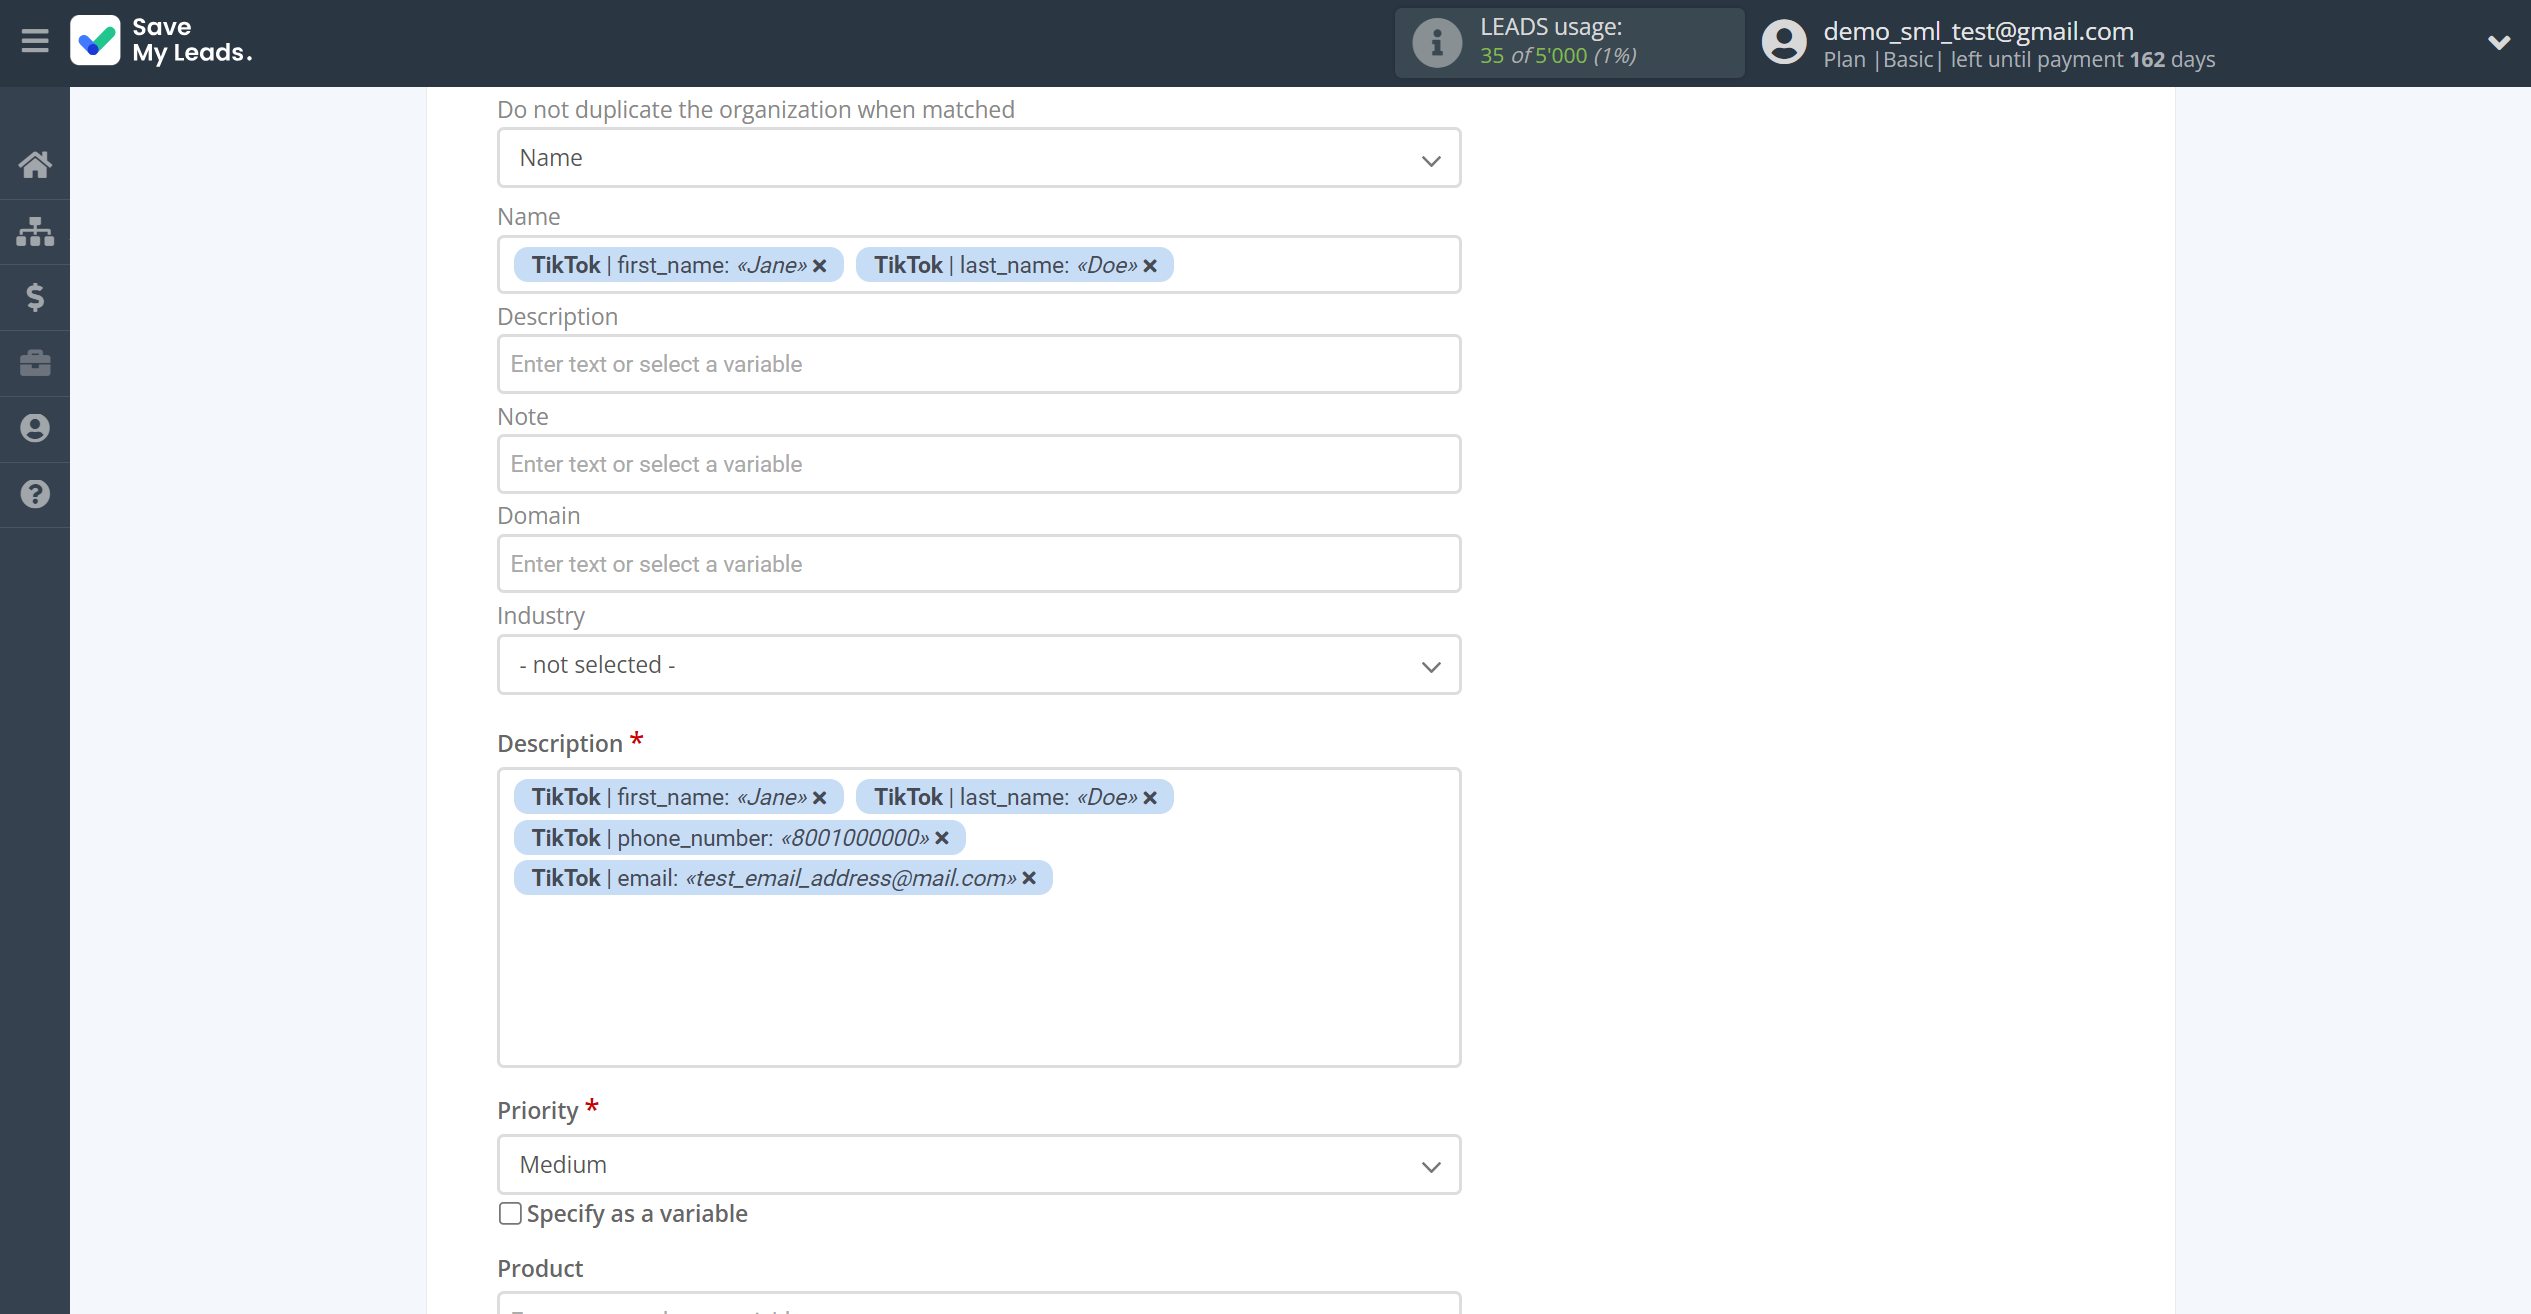Click the account avatar icon
The width and height of the screenshot is (2531, 1314).
tap(1783, 43)
